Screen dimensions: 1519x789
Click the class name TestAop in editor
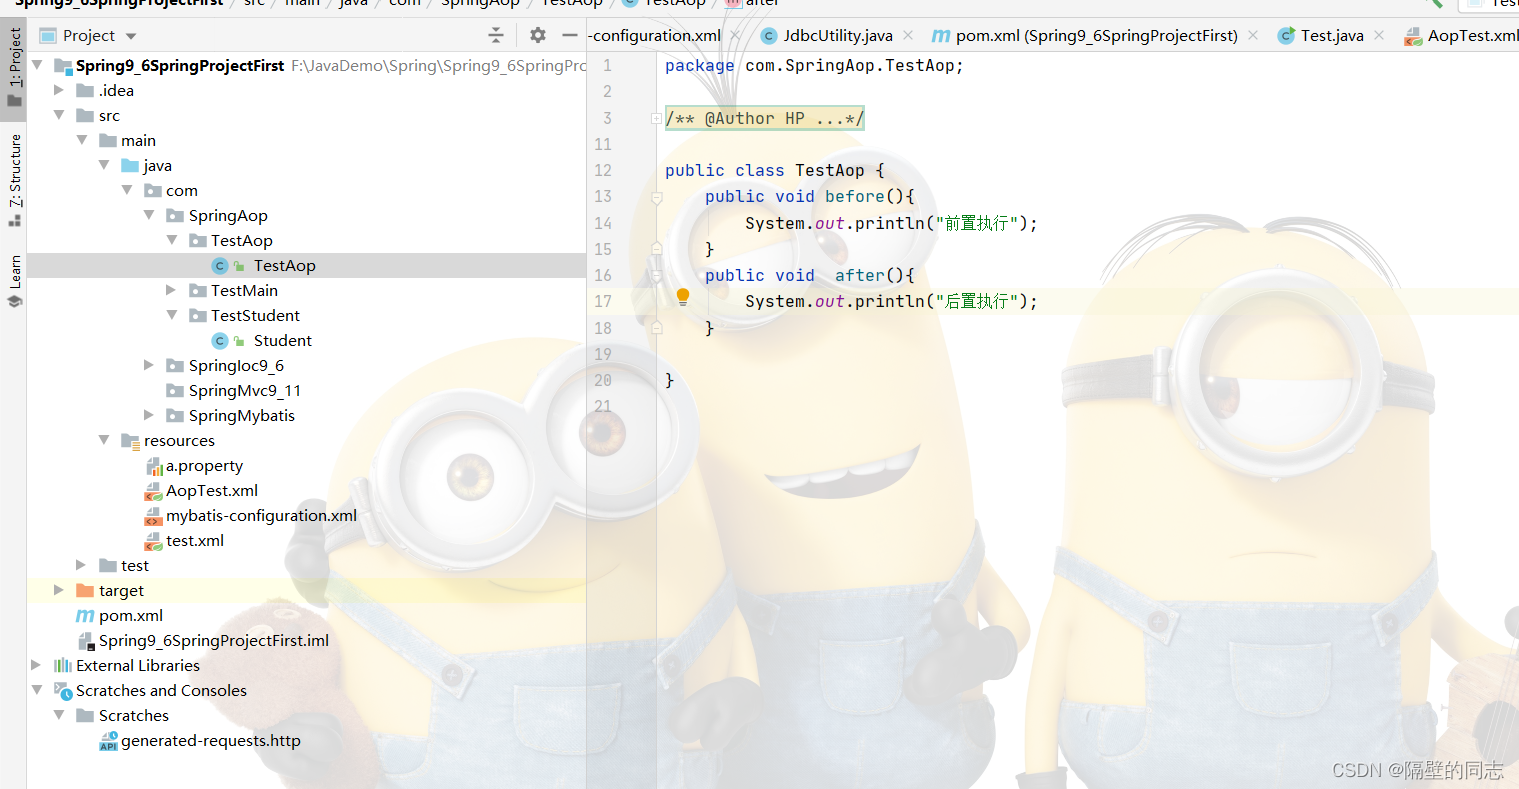[829, 171]
